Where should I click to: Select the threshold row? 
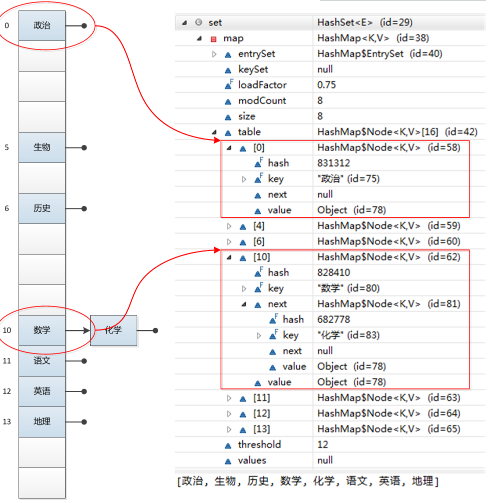coord(330,445)
